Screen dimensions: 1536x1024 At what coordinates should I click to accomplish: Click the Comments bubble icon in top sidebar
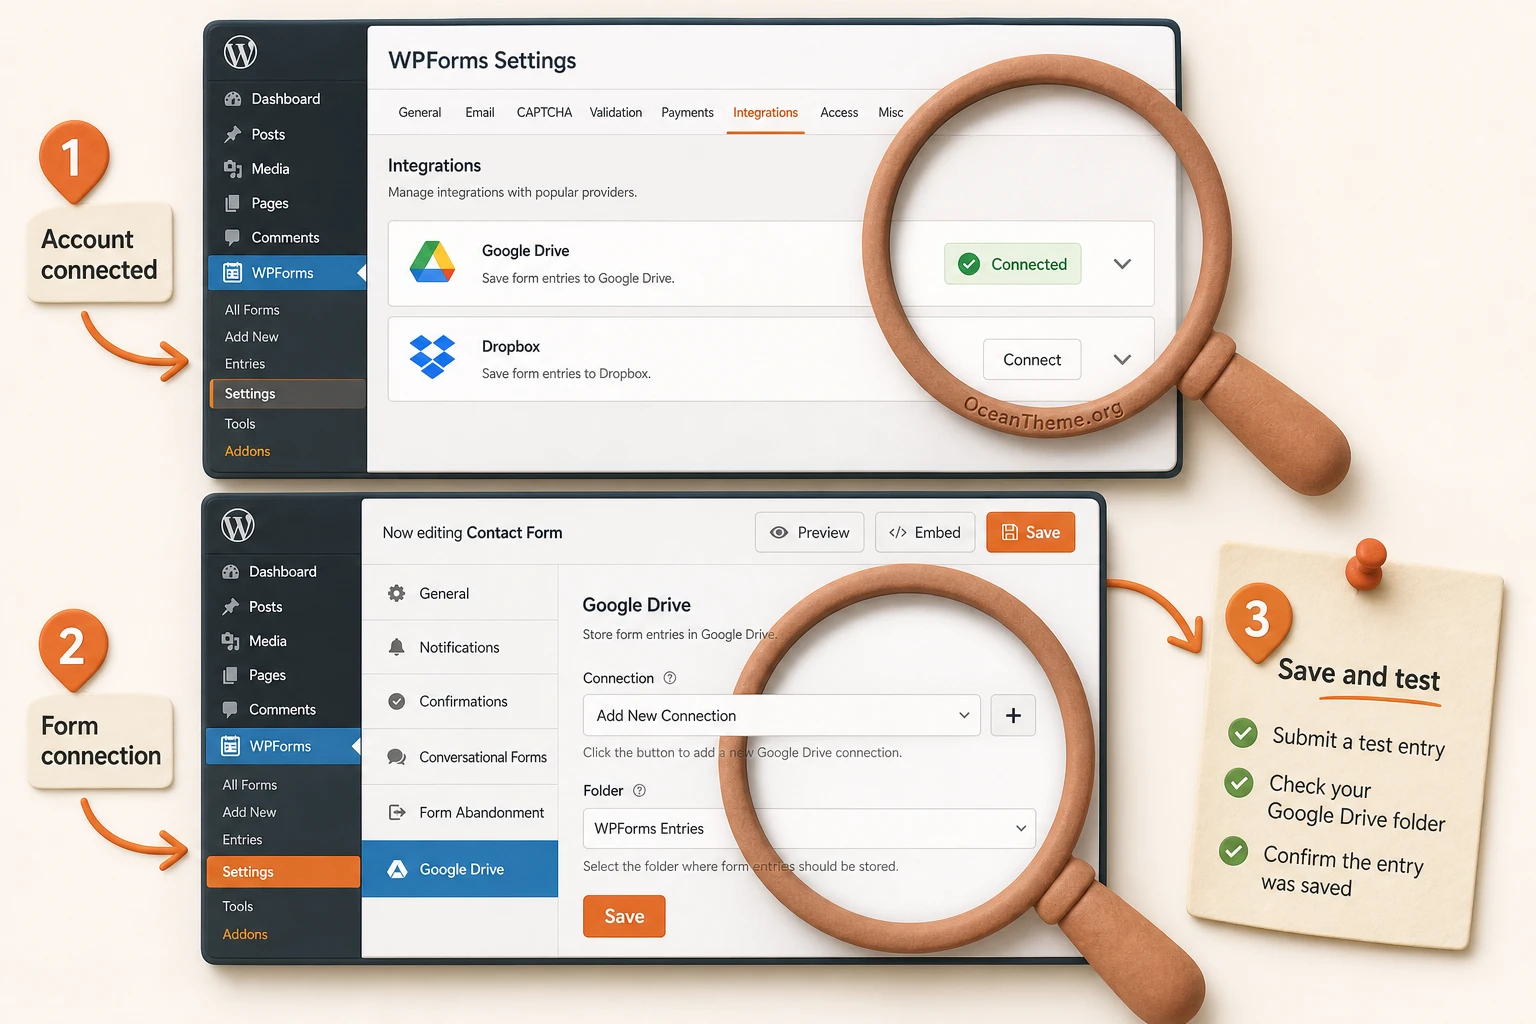tap(233, 237)
